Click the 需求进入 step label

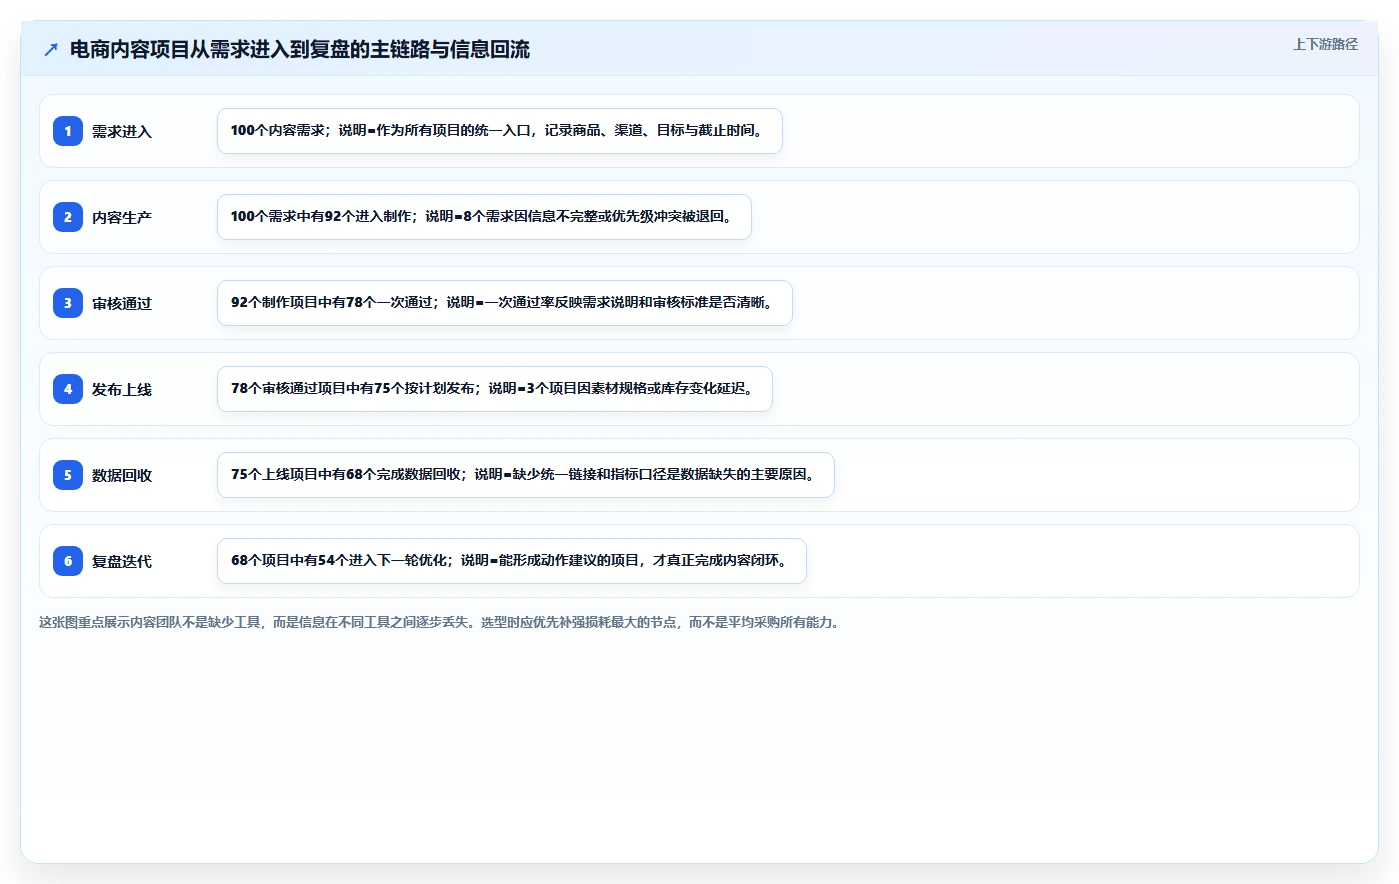pyautogui.click(x=122, y=131)
